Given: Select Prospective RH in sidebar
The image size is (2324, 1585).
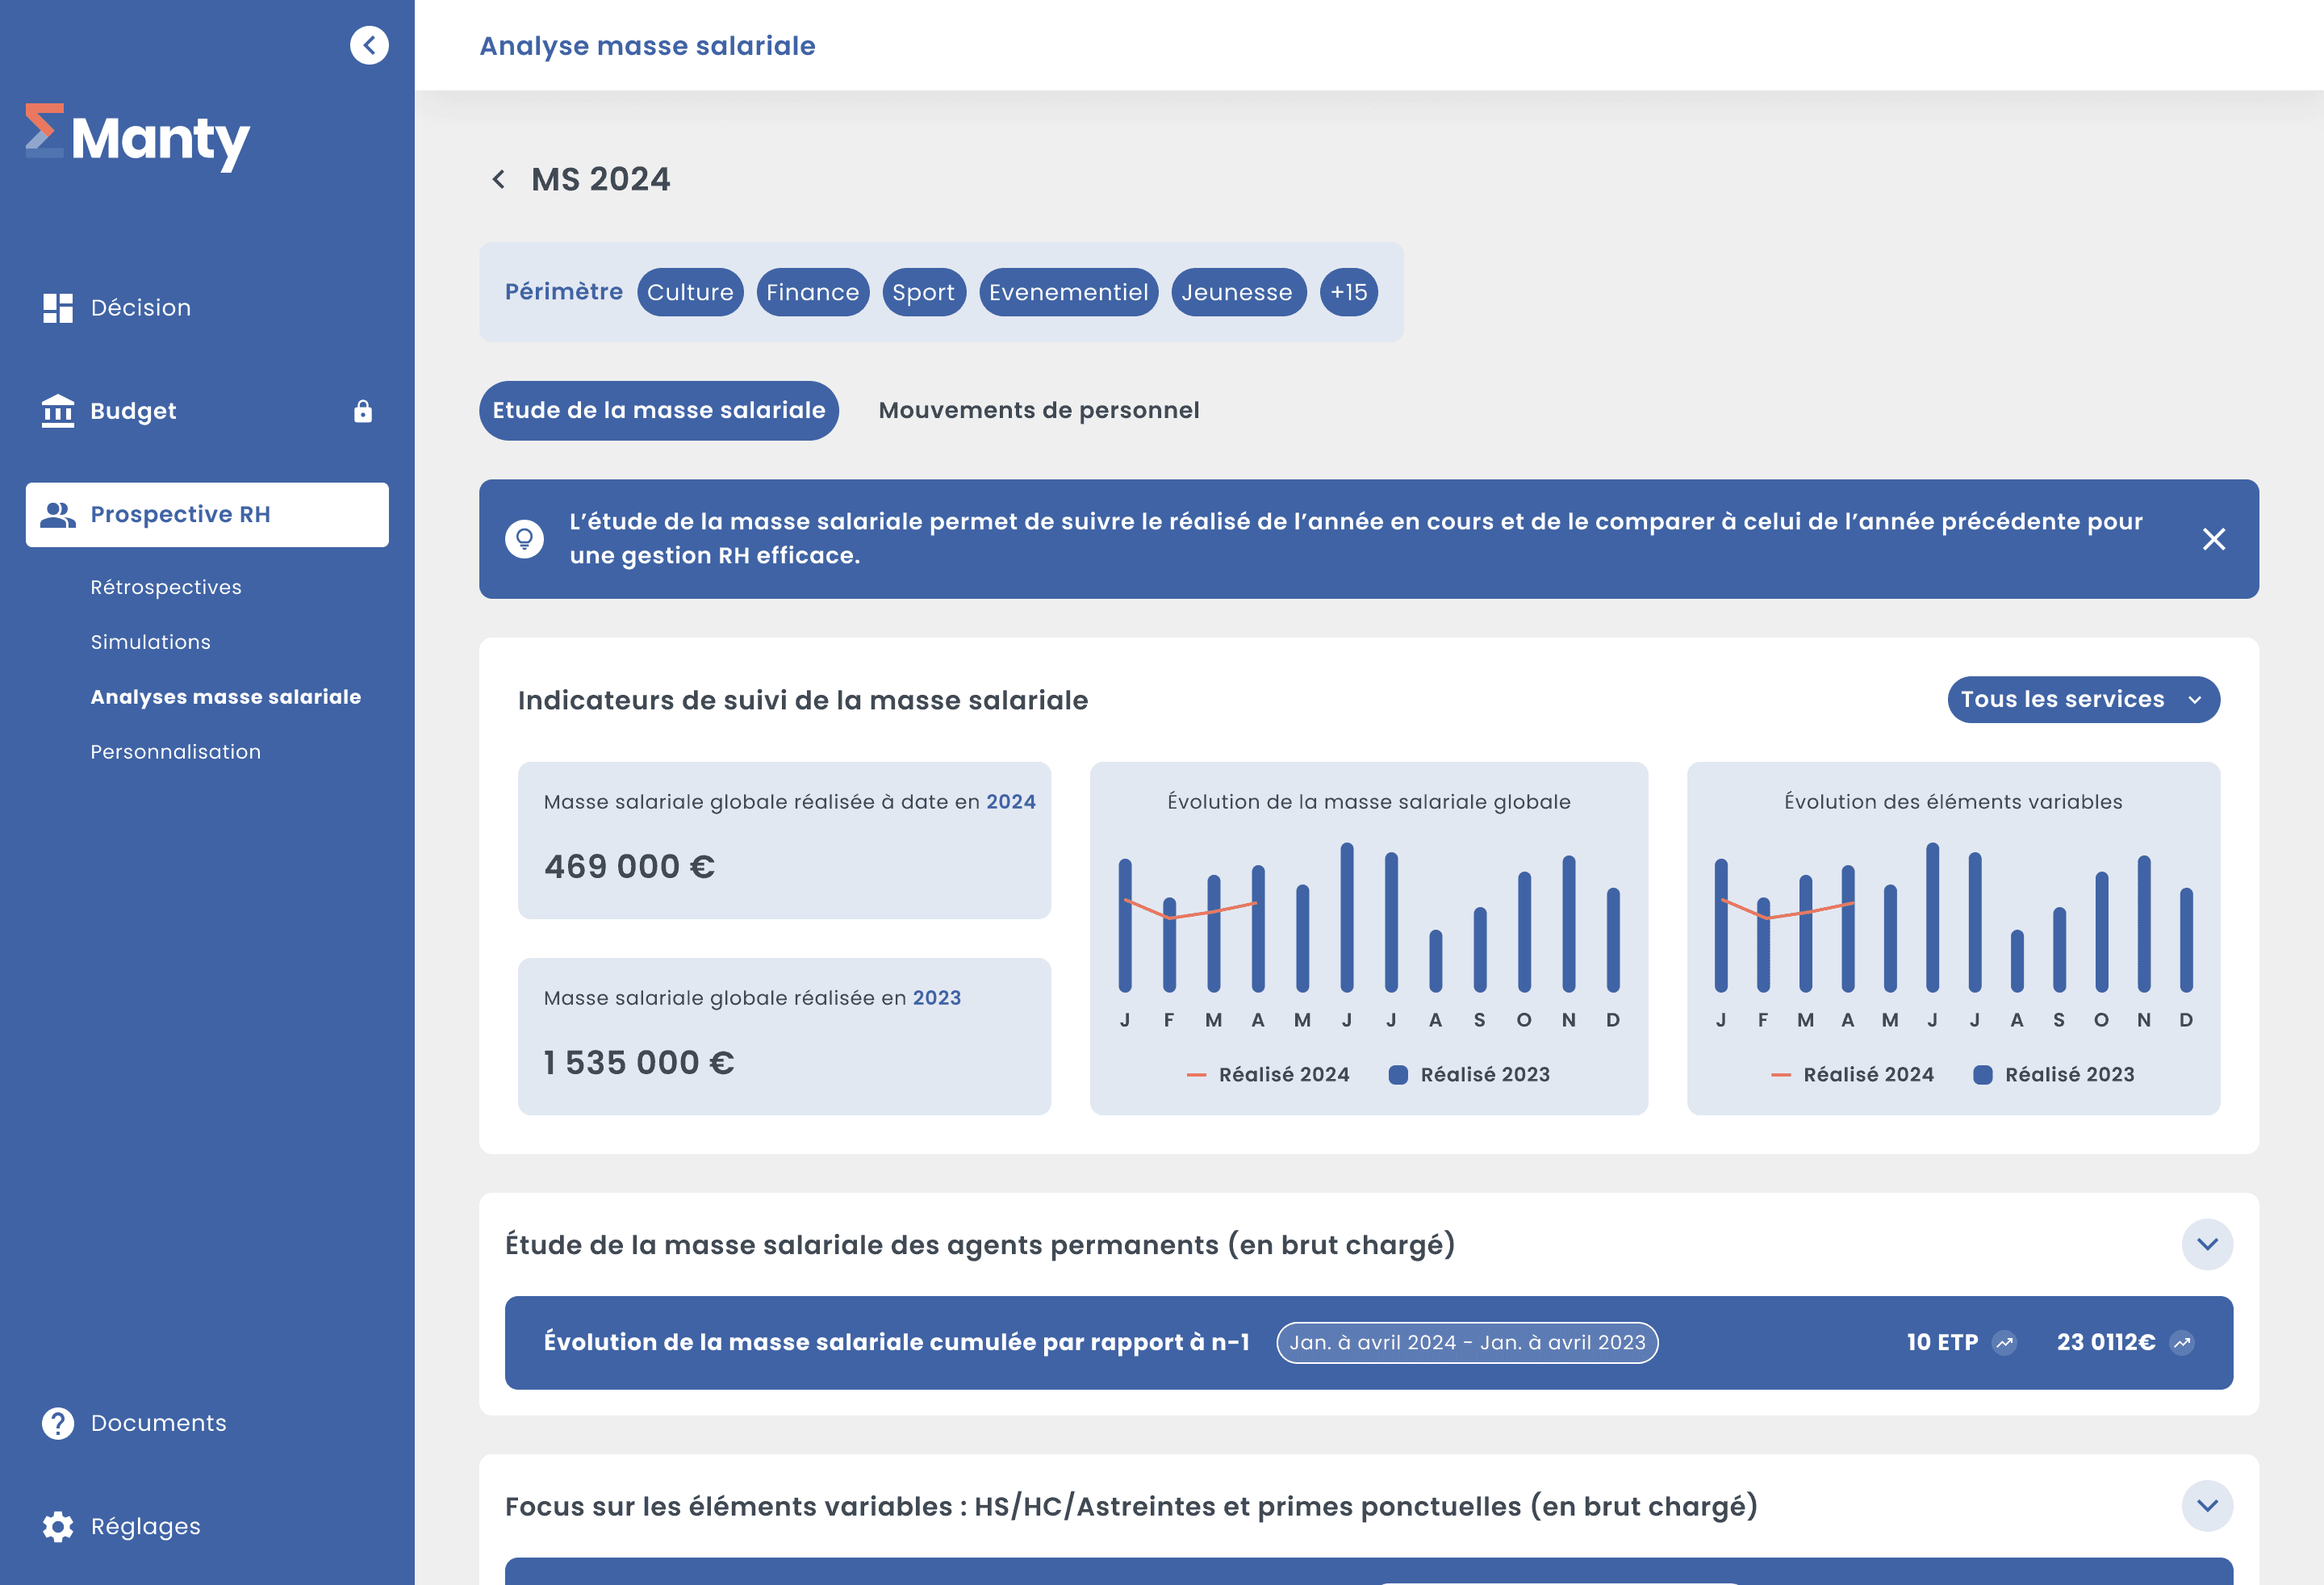Looking at the screenshot, I should pyautogui.click(x=207, y=514).
